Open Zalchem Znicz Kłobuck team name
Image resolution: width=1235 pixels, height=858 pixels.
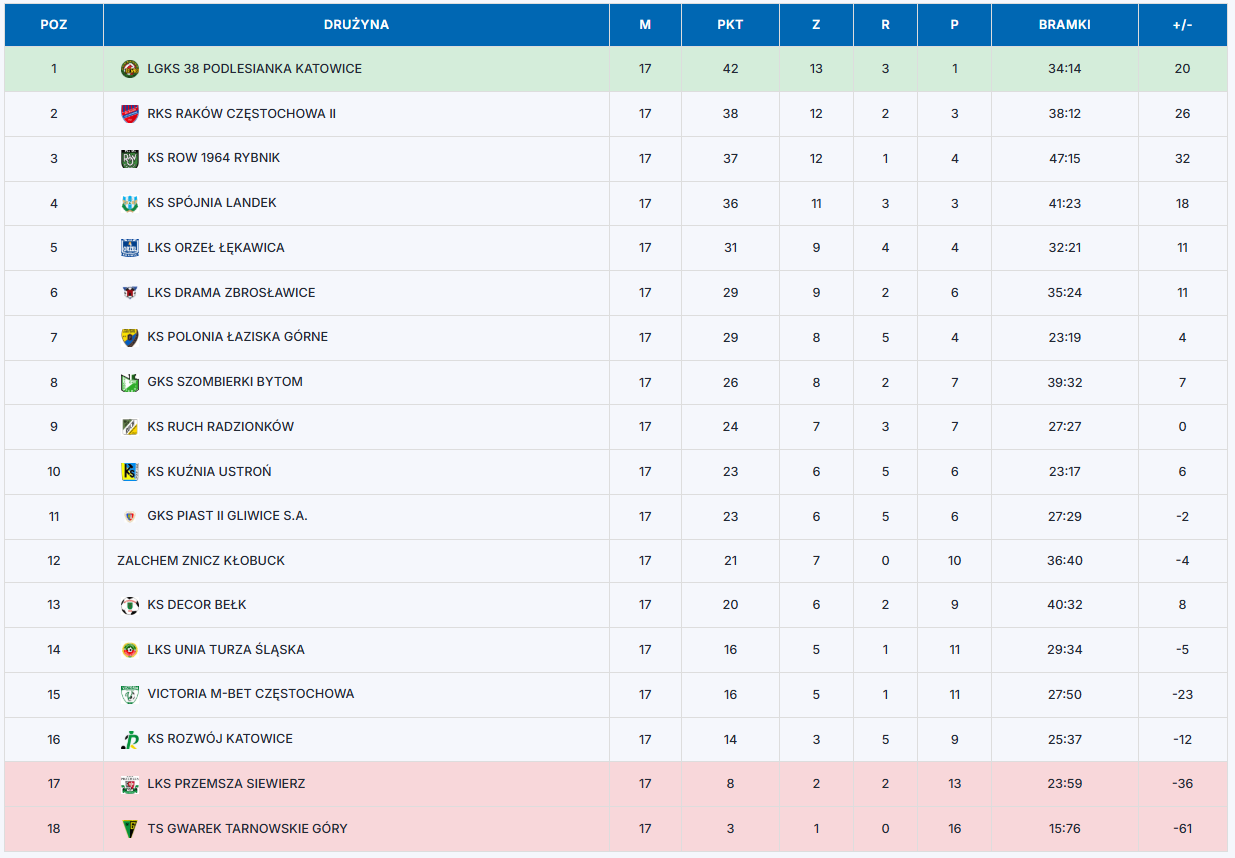point(201,561)
